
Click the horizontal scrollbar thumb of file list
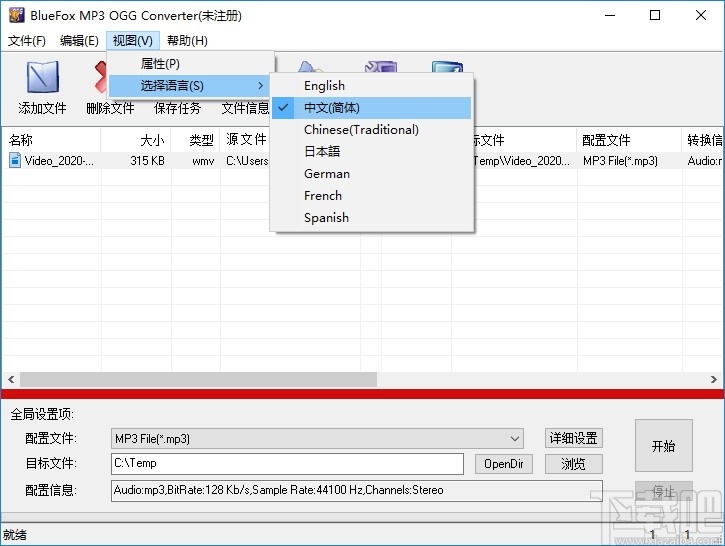[x=198, y=380]
